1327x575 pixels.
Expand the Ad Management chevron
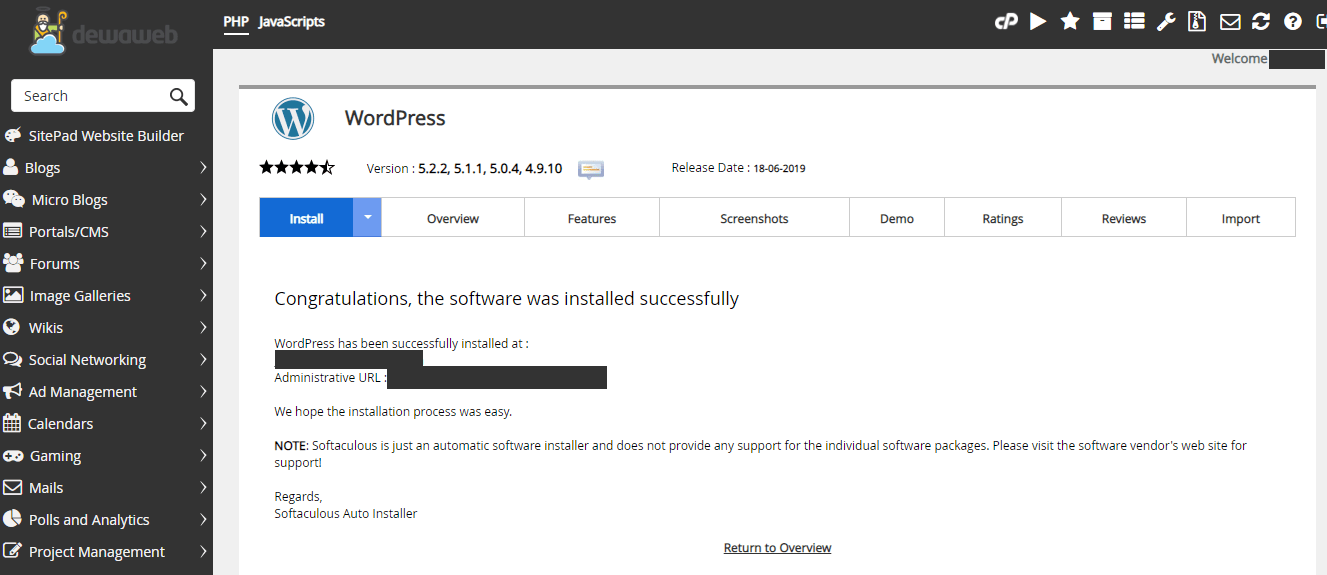pyautogui.click(x=203, y=391)
